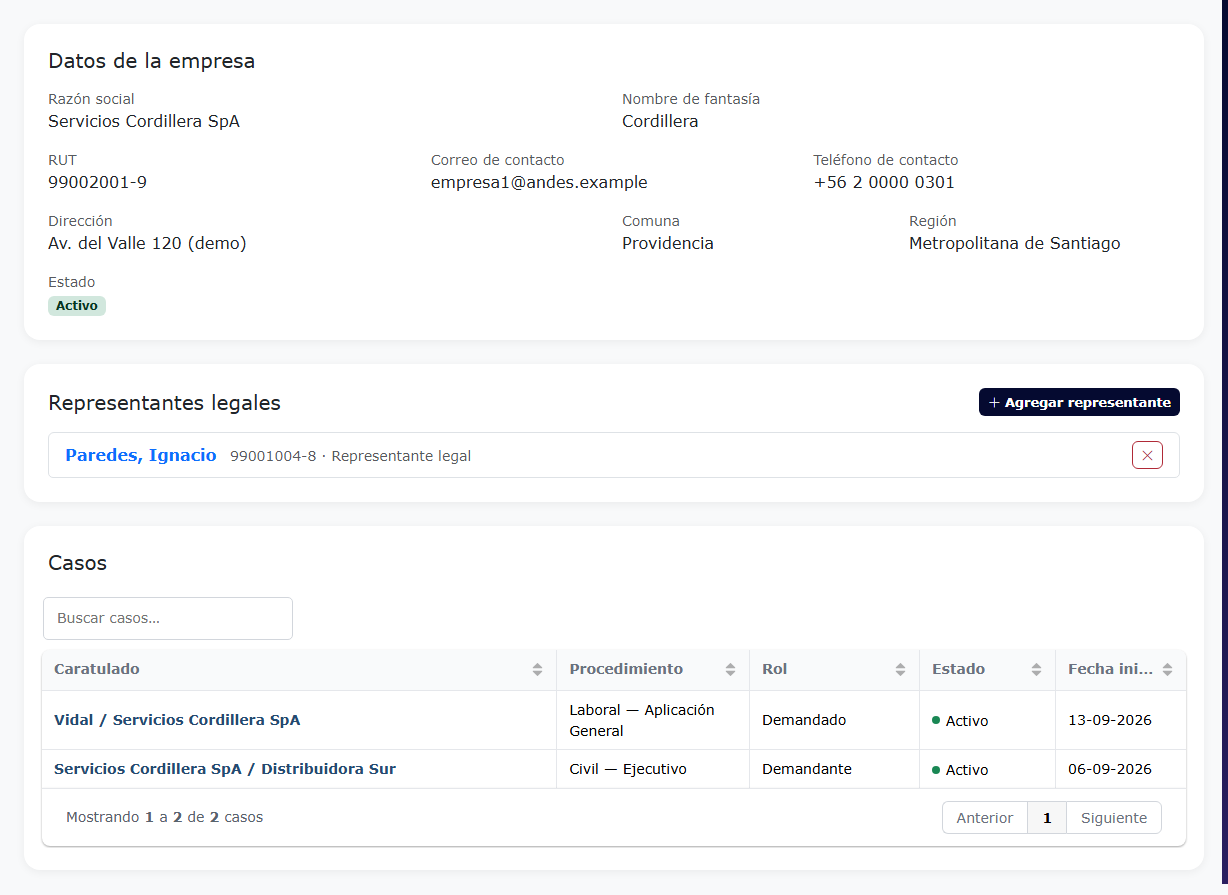Sort table by Rol column arrows
This screenshot has width=1228, height=895.
tap(900, 670)
